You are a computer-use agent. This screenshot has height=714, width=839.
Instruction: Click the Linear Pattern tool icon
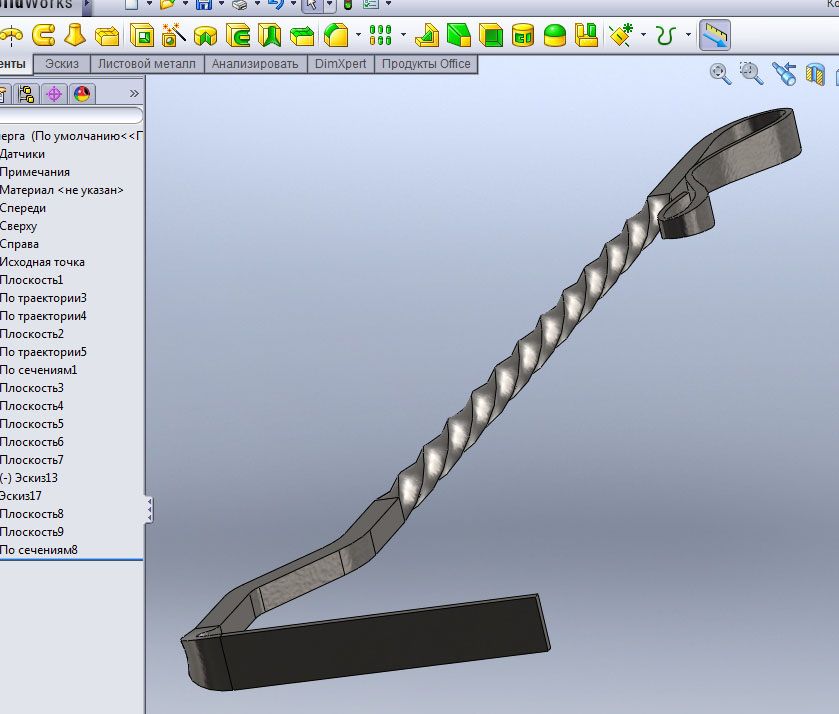[x=381, y=37]
